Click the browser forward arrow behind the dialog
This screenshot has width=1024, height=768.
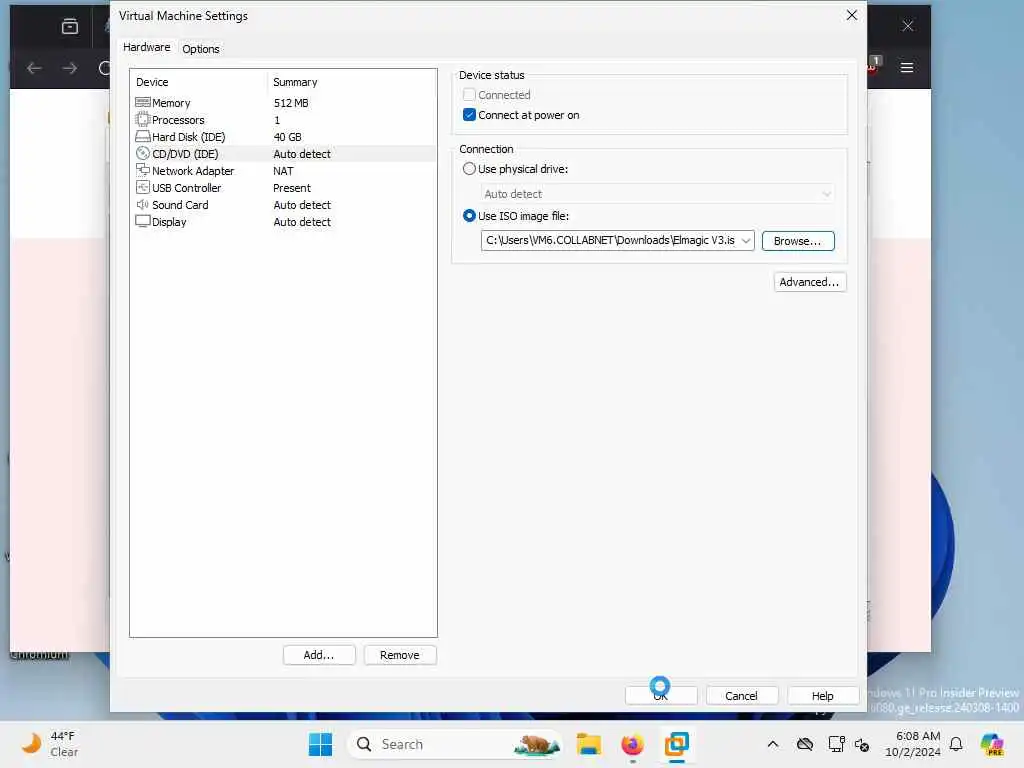pos(69,68)
